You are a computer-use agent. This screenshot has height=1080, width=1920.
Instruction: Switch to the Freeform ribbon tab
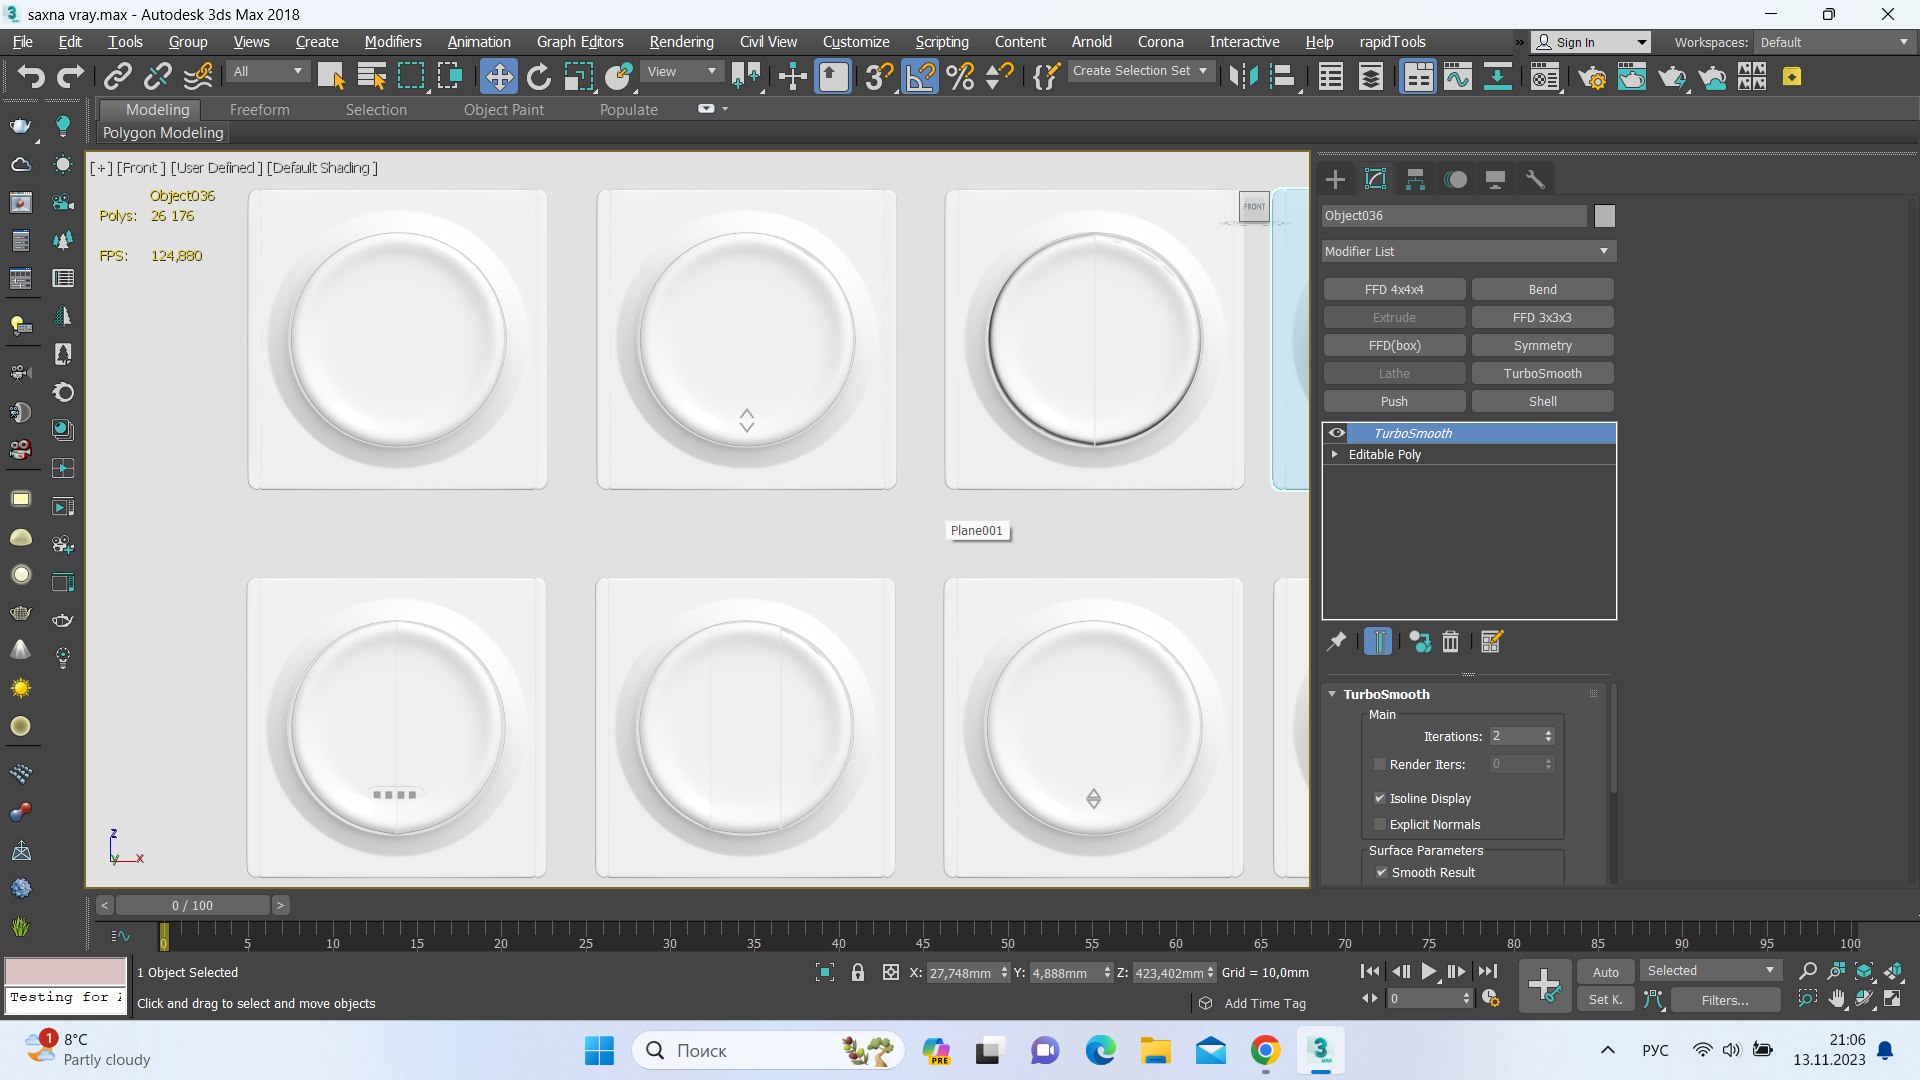(259, 110)
